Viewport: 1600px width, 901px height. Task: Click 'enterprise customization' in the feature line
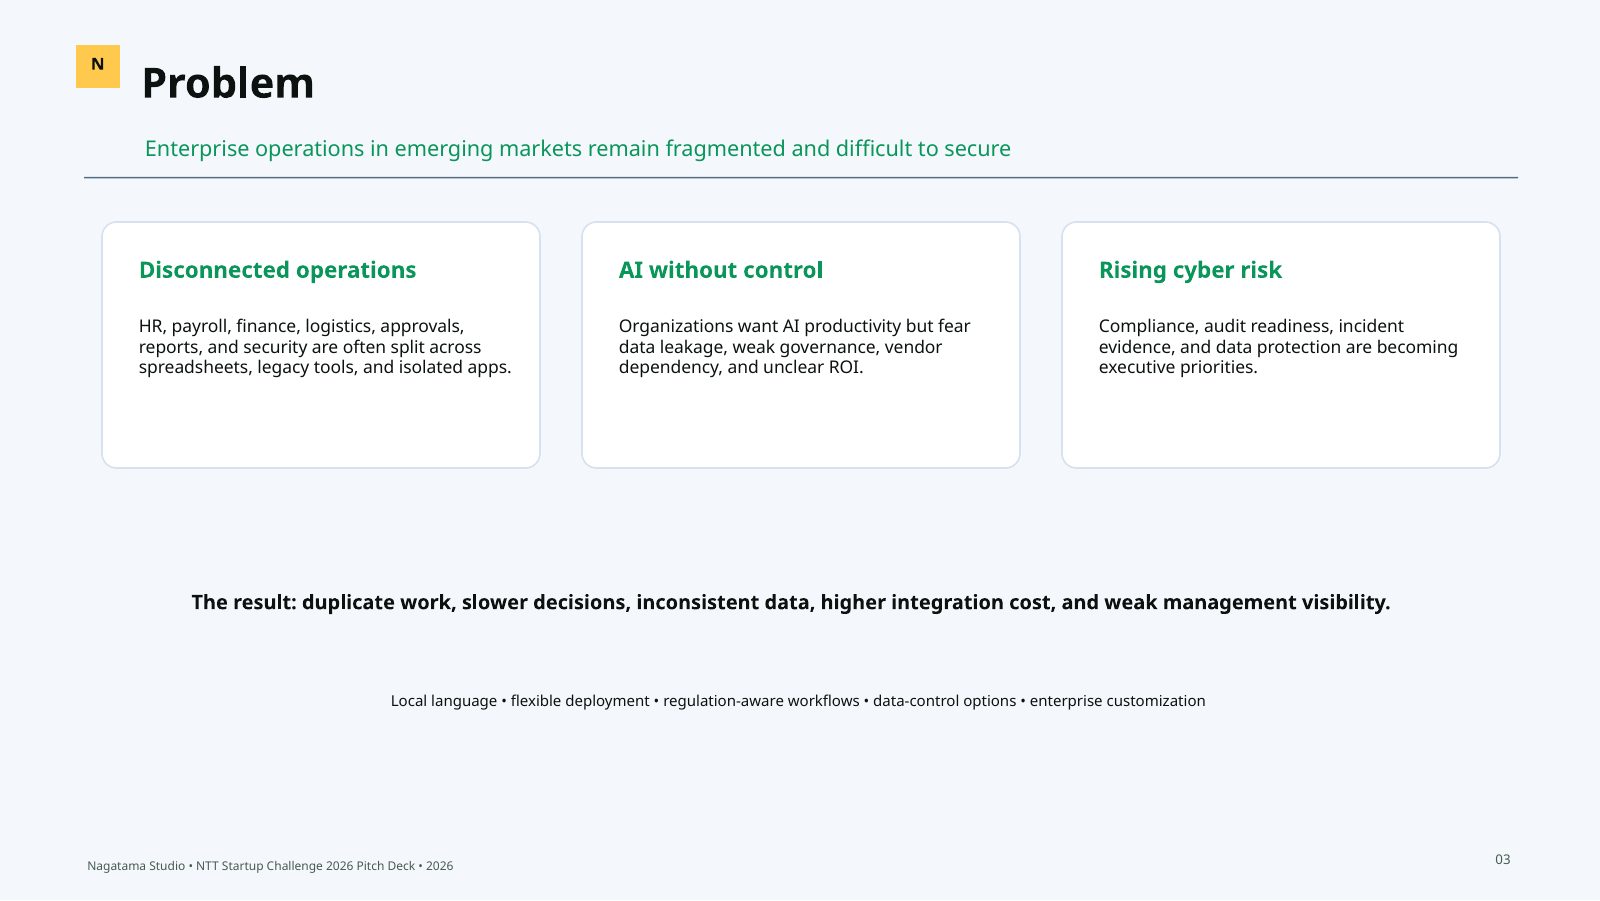coord(1118,701)
